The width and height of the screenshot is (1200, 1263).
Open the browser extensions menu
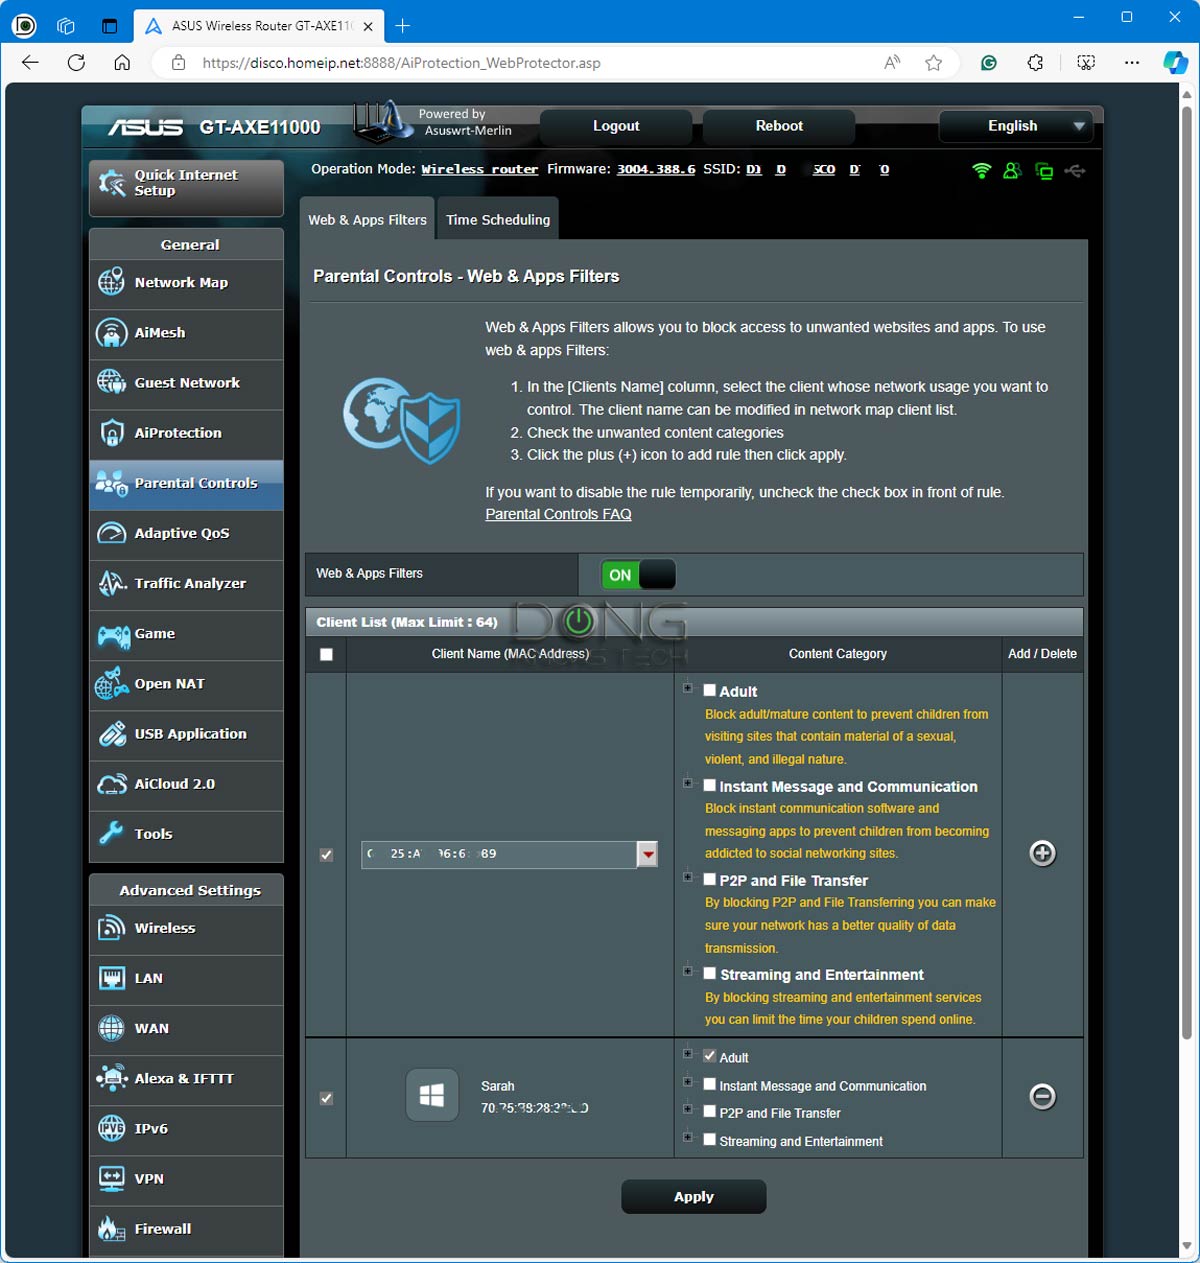point(1036,63)
